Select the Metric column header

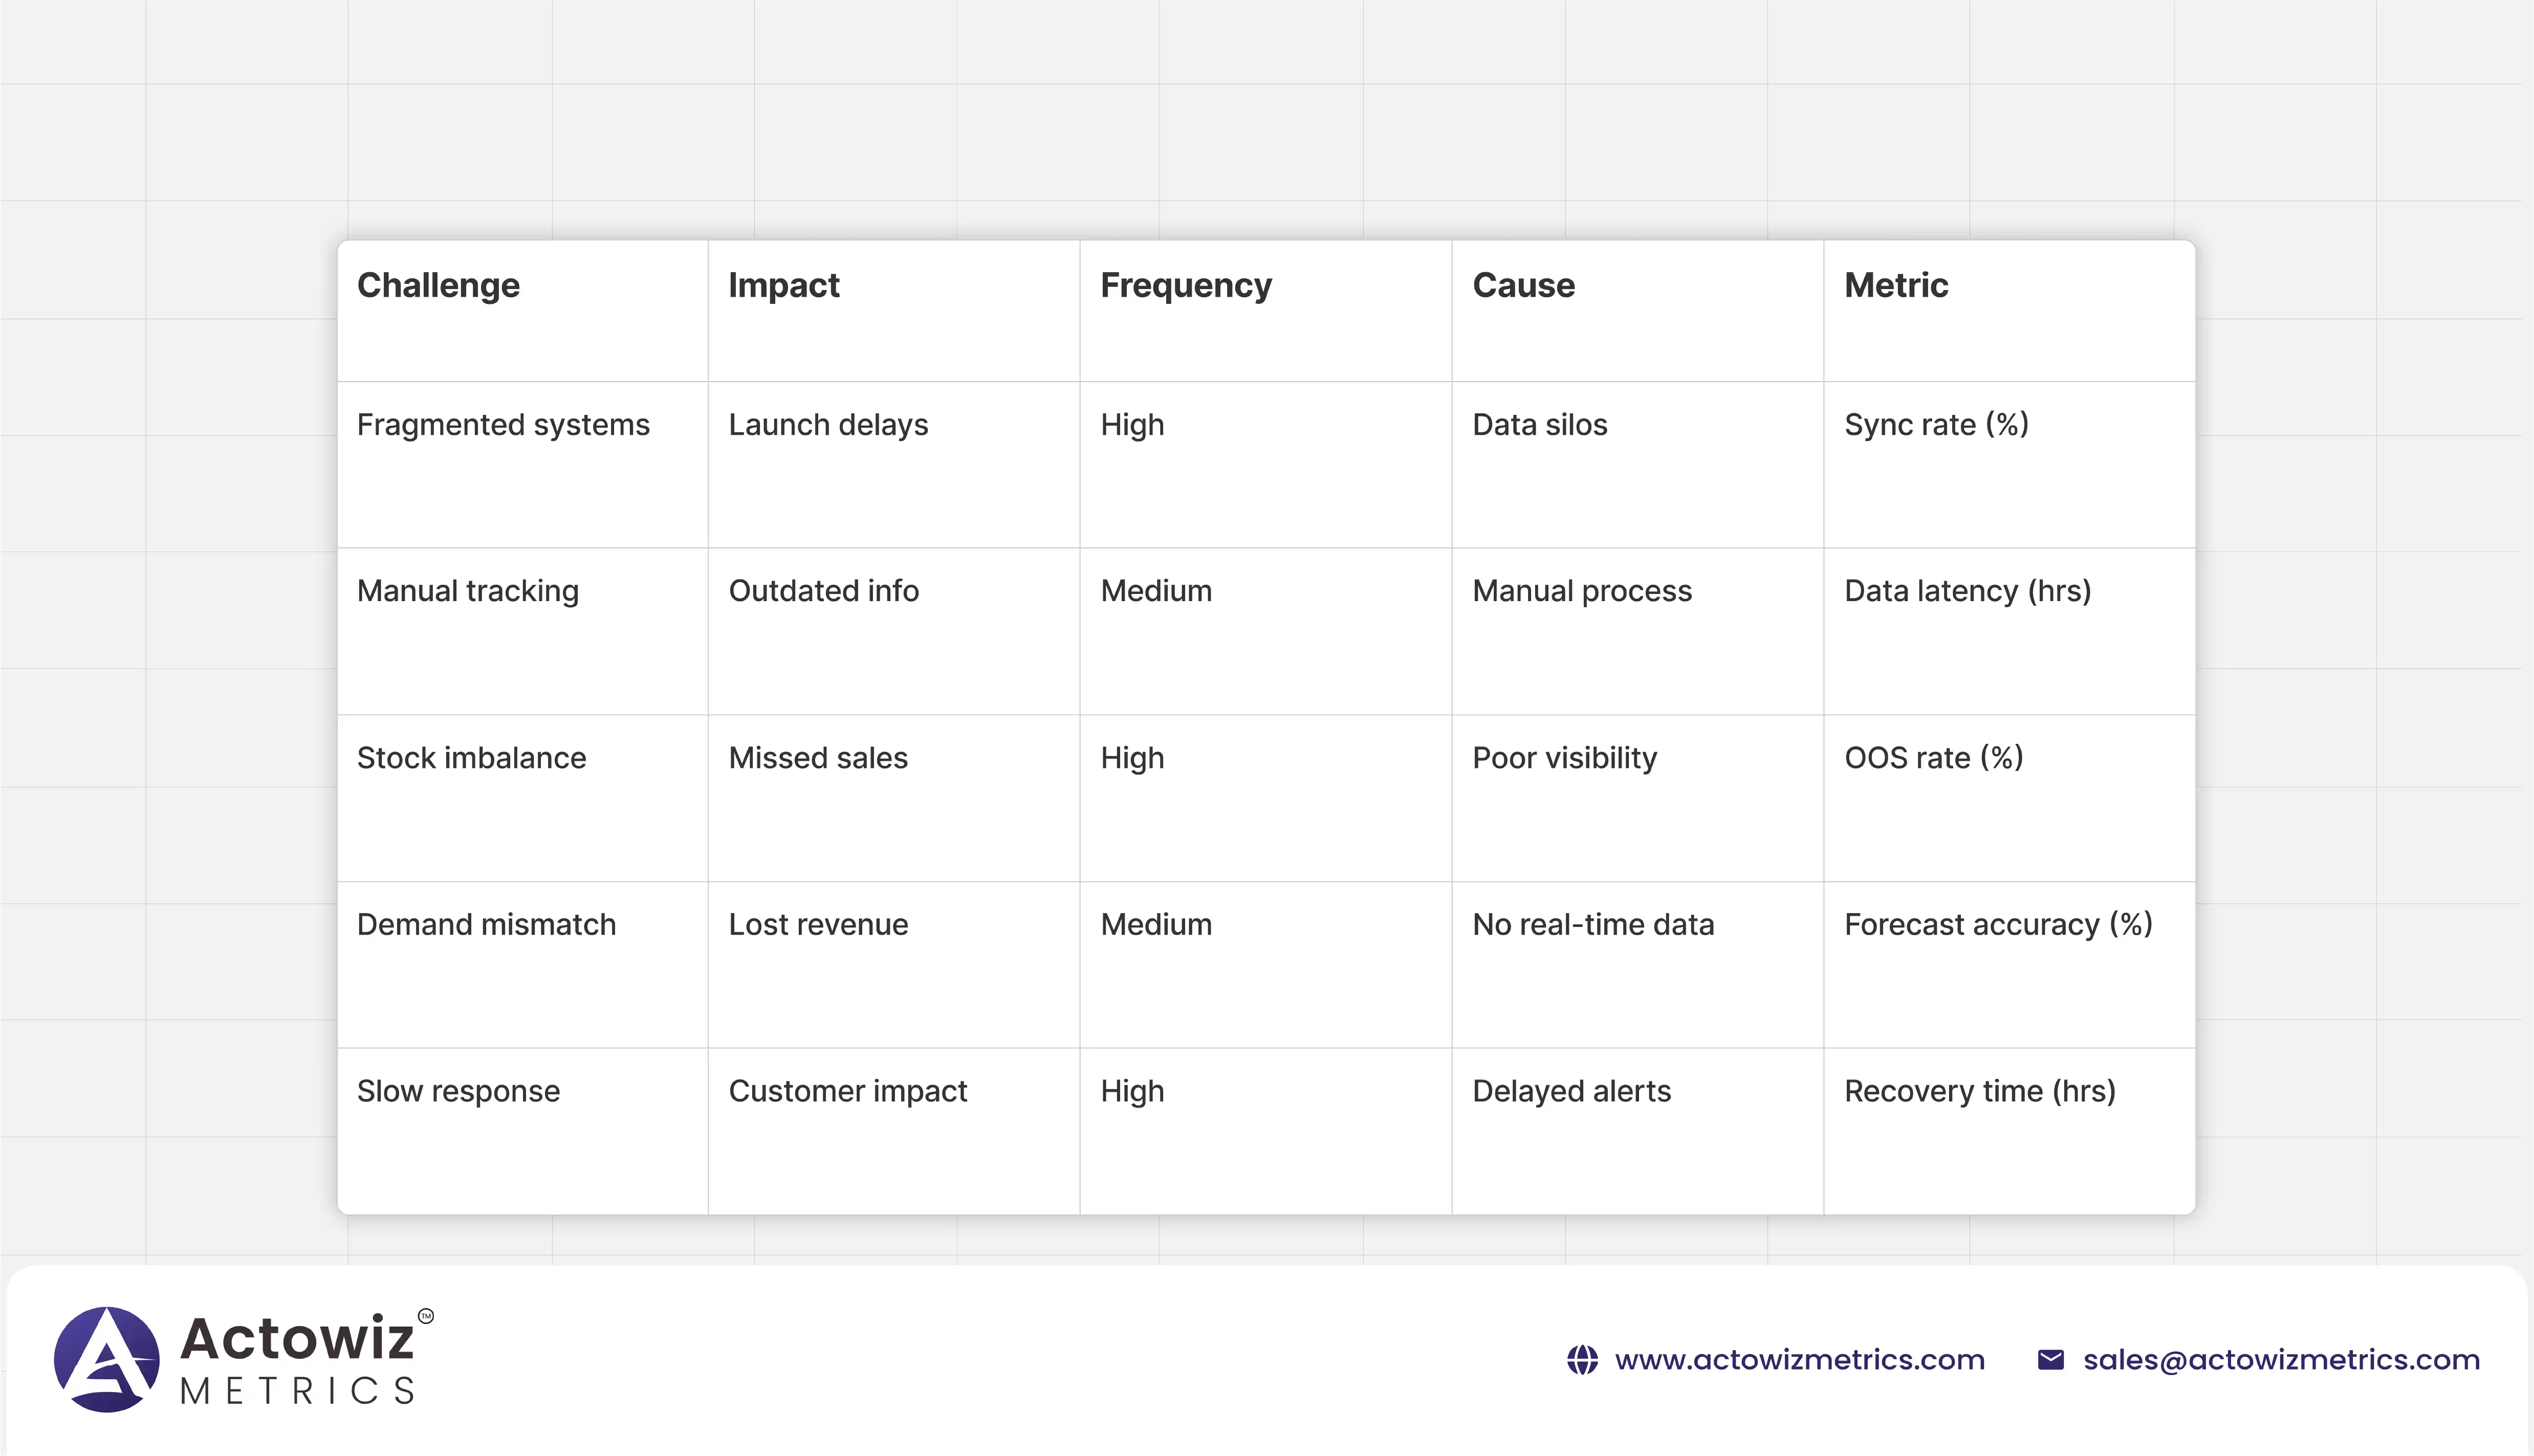pos(1896,286)
